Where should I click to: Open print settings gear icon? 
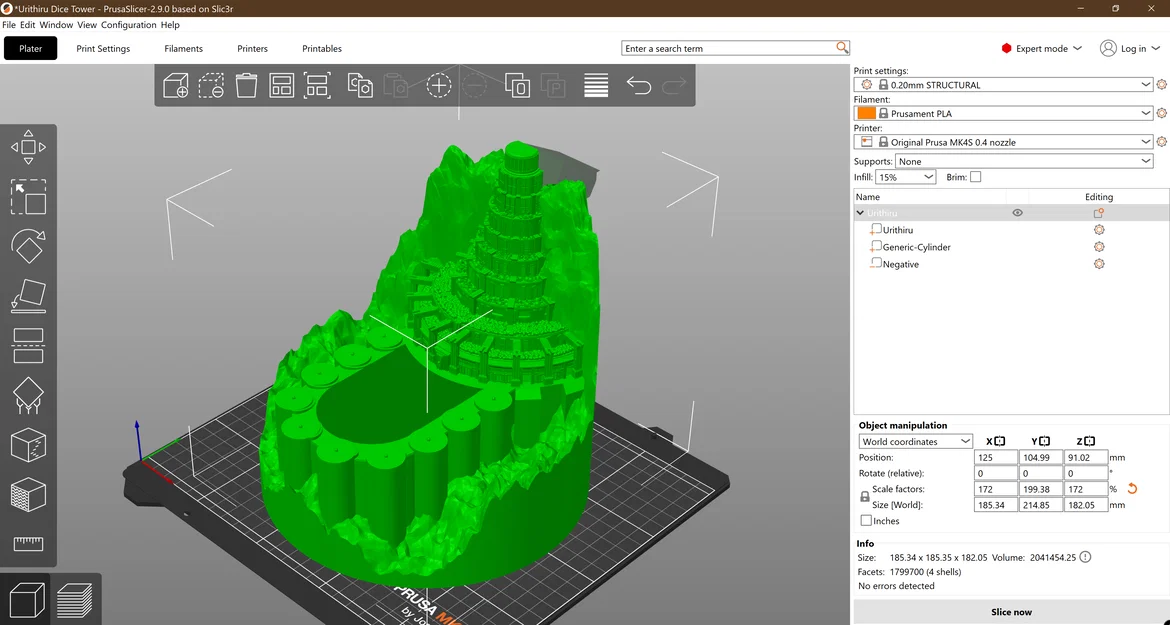click(1161, 84)
